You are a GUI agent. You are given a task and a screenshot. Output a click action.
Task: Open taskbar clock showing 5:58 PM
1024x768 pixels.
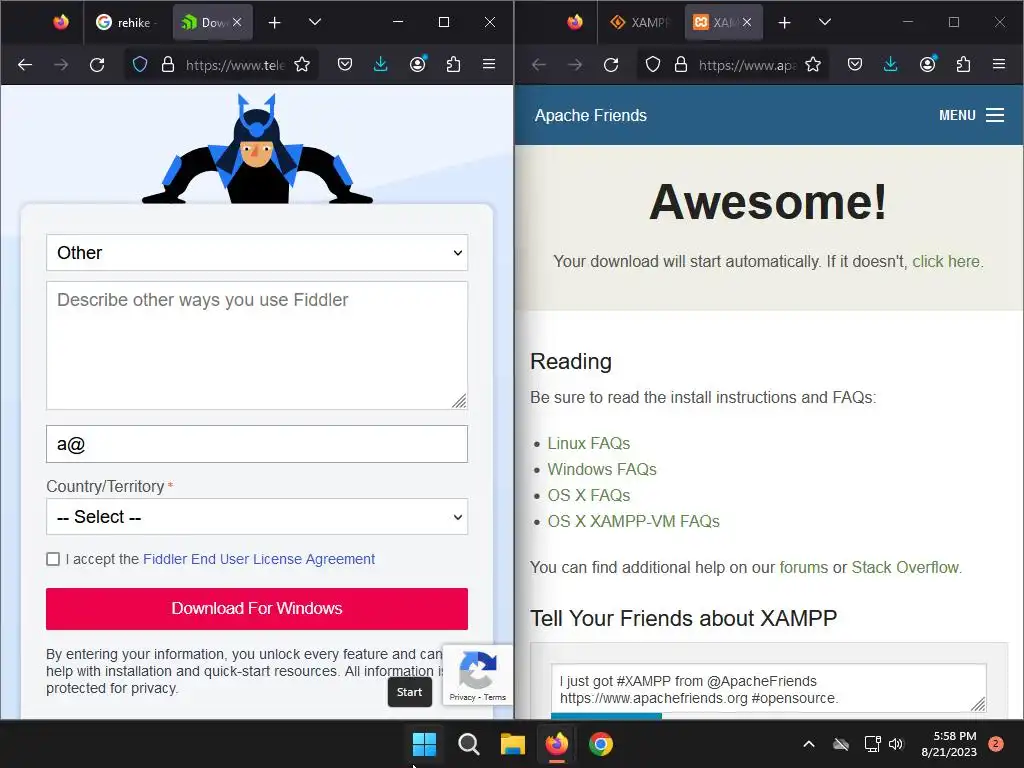949,744
